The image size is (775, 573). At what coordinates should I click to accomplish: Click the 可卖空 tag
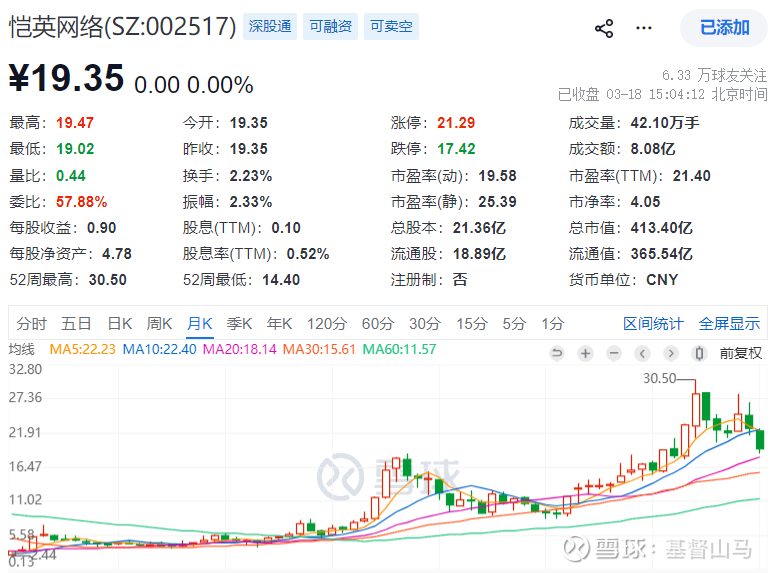click(x=391, y=26)
